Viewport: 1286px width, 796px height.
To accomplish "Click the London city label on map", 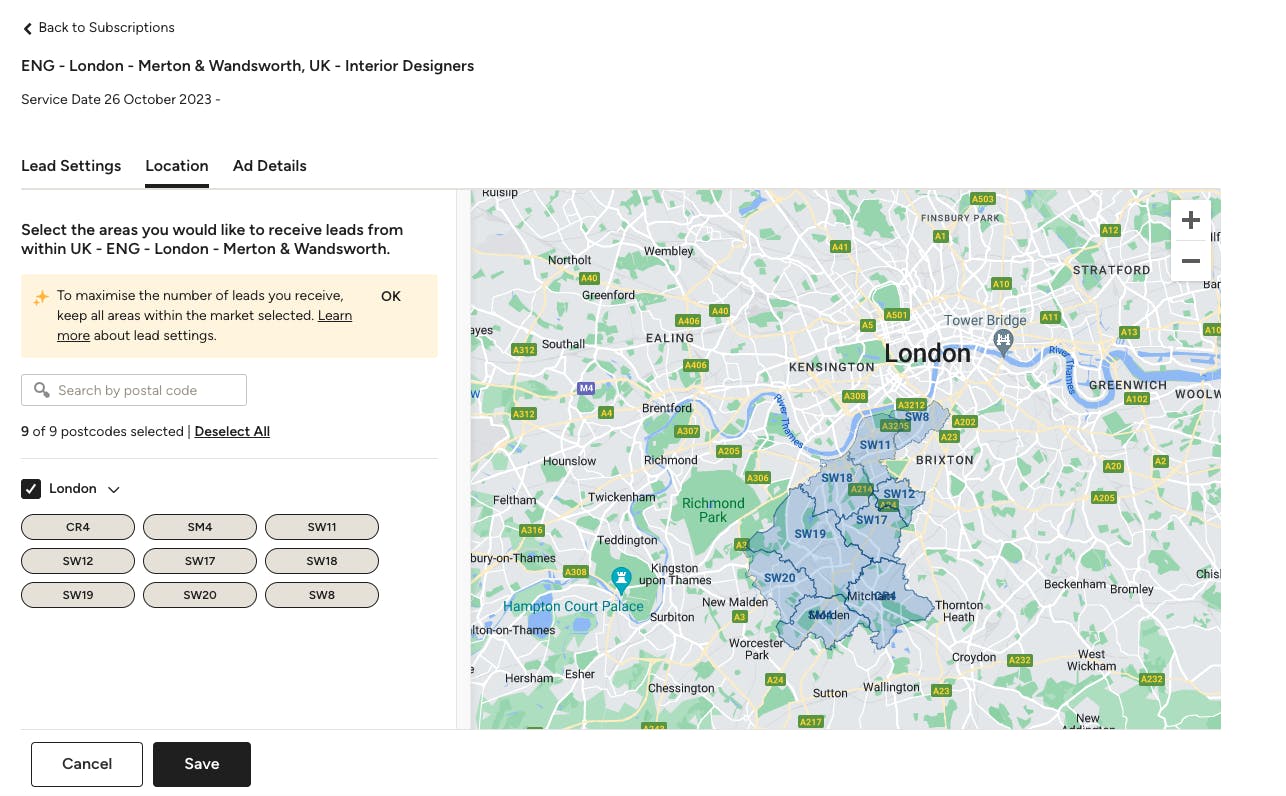I will pos(928,353).
